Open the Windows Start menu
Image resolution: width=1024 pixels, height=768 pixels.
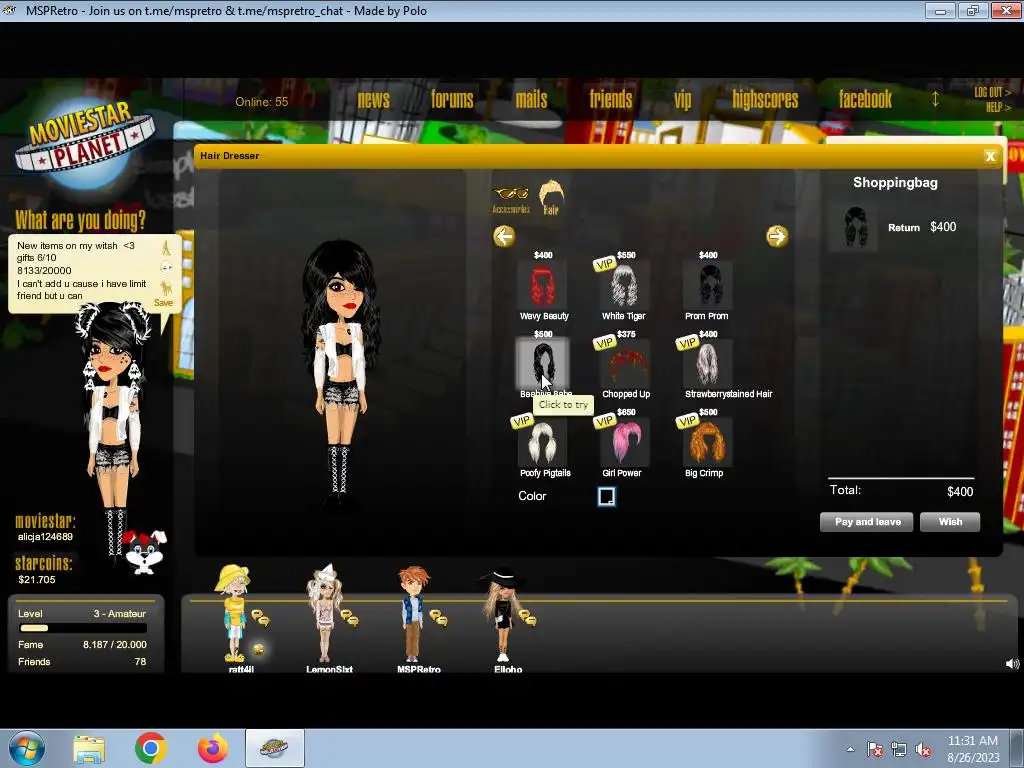click(27, 748)
